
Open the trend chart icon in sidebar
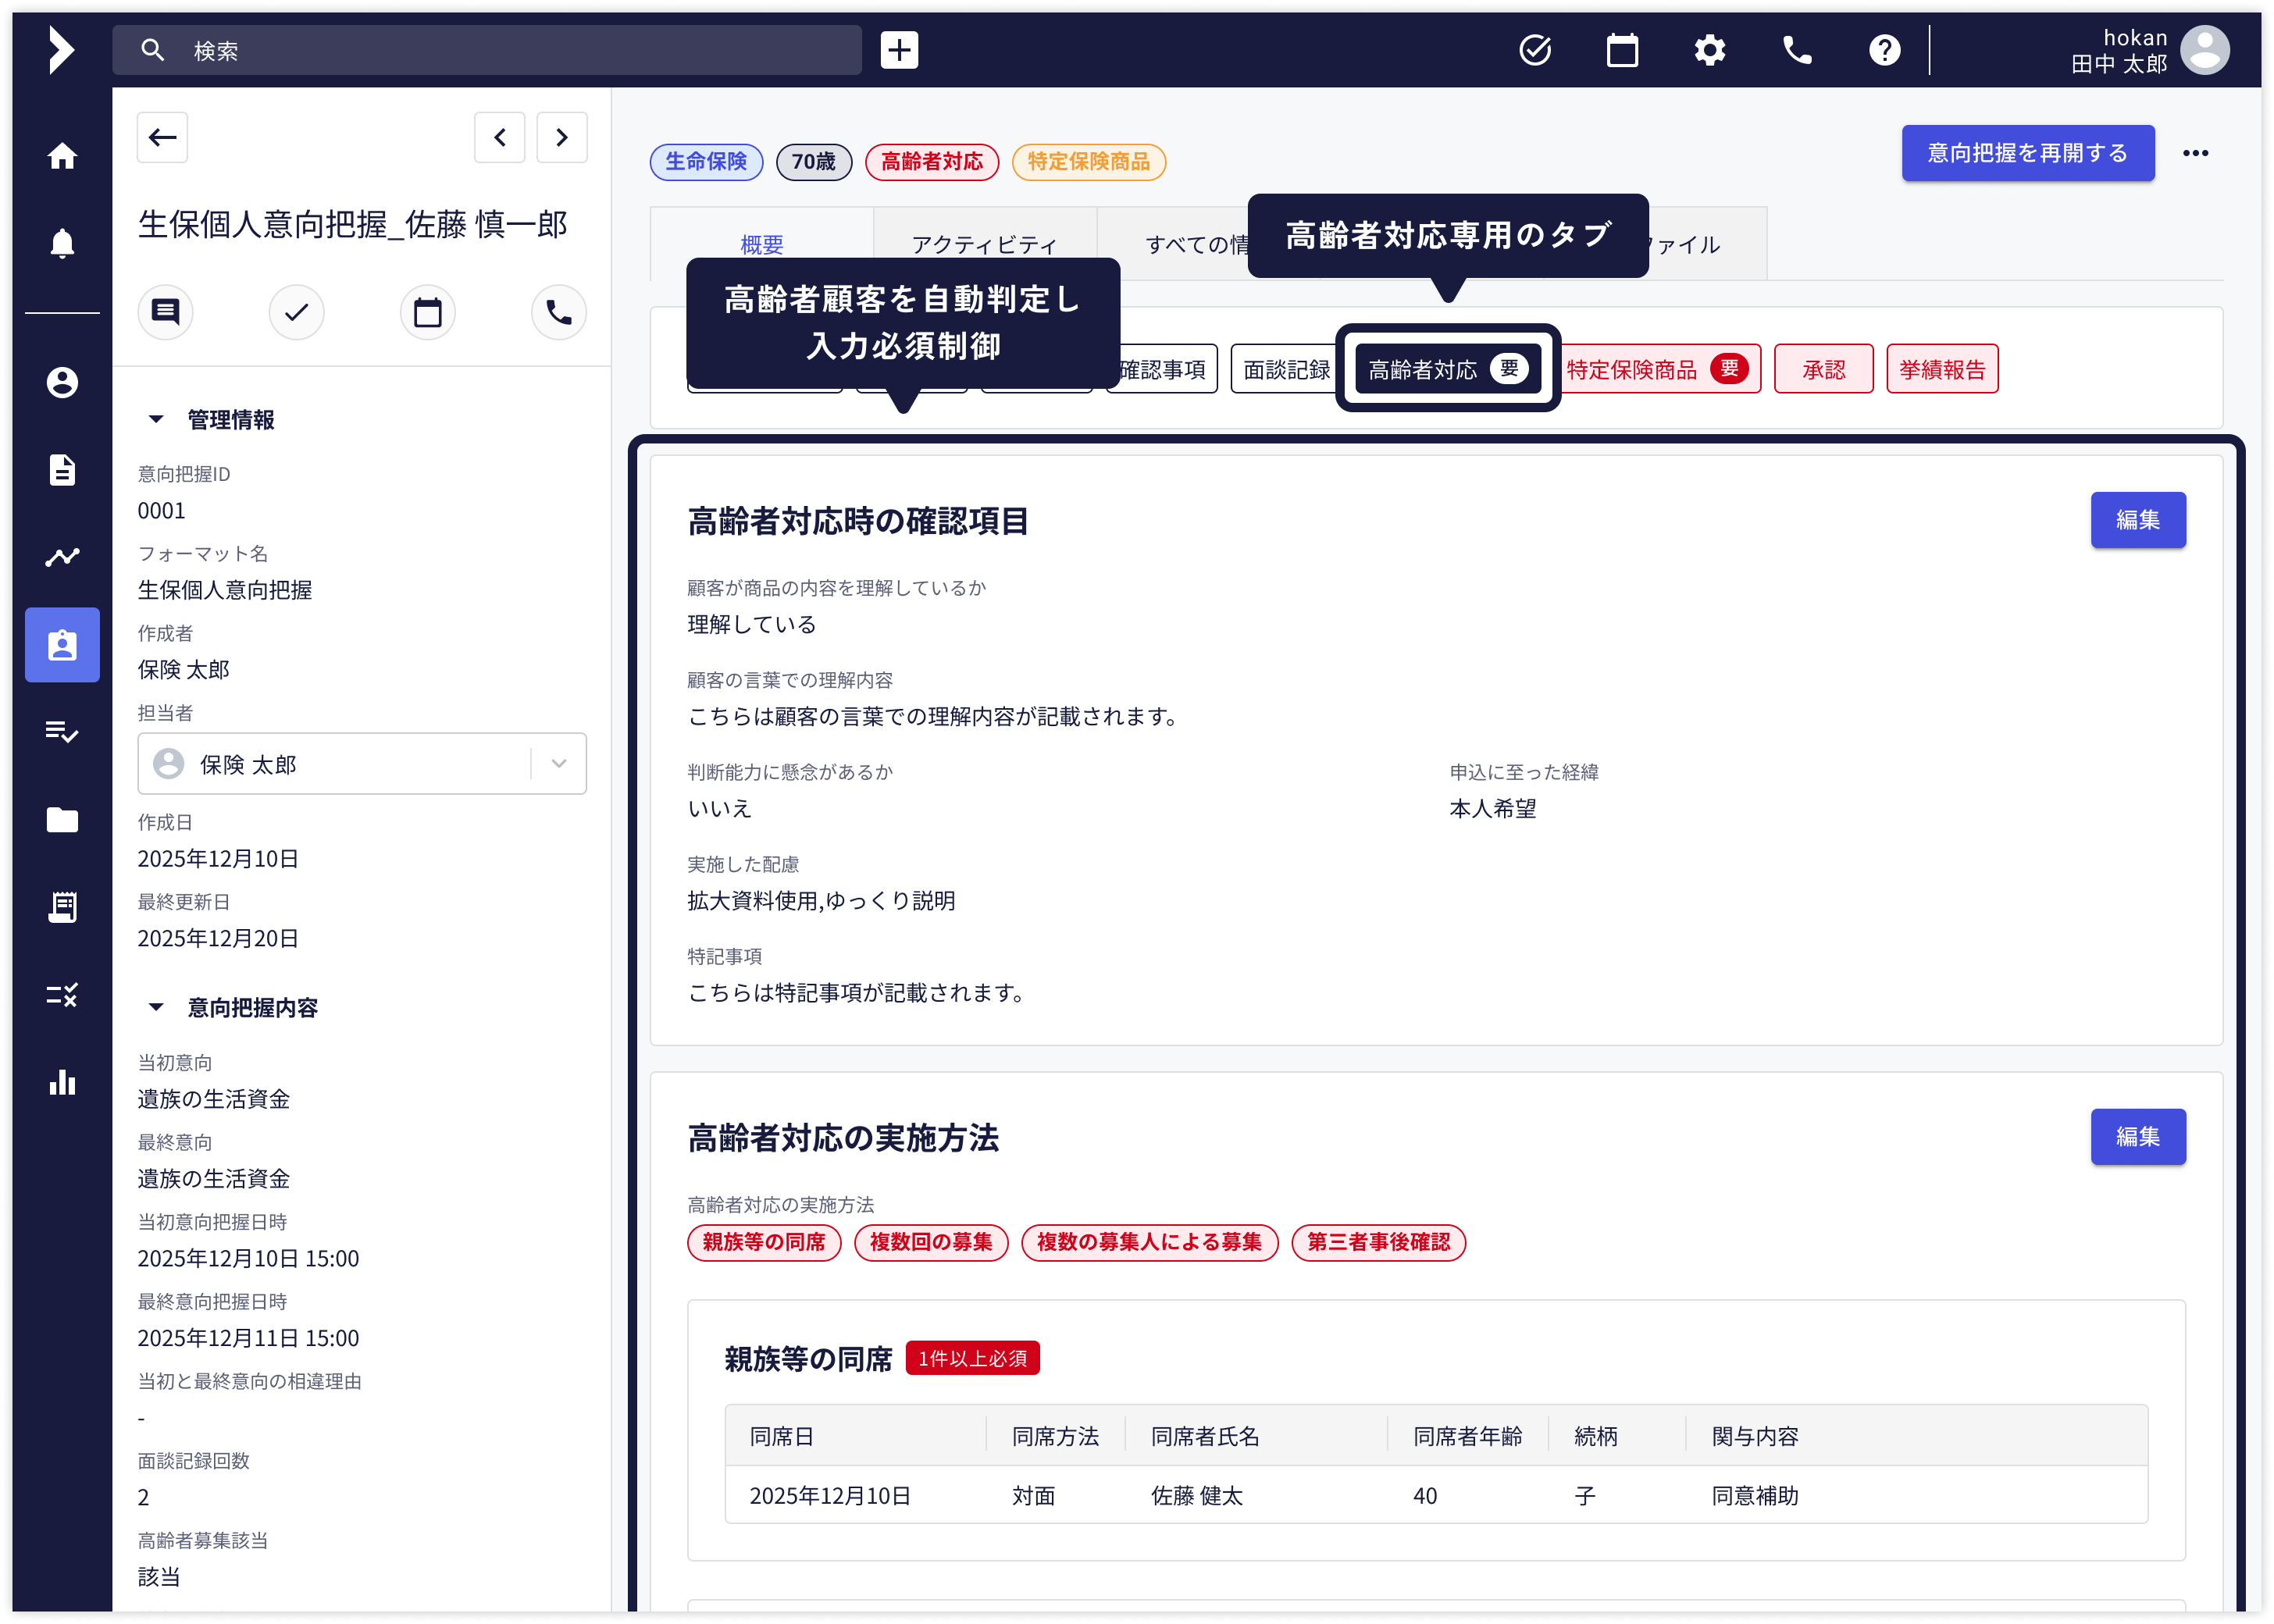click(x=62, y=557)
